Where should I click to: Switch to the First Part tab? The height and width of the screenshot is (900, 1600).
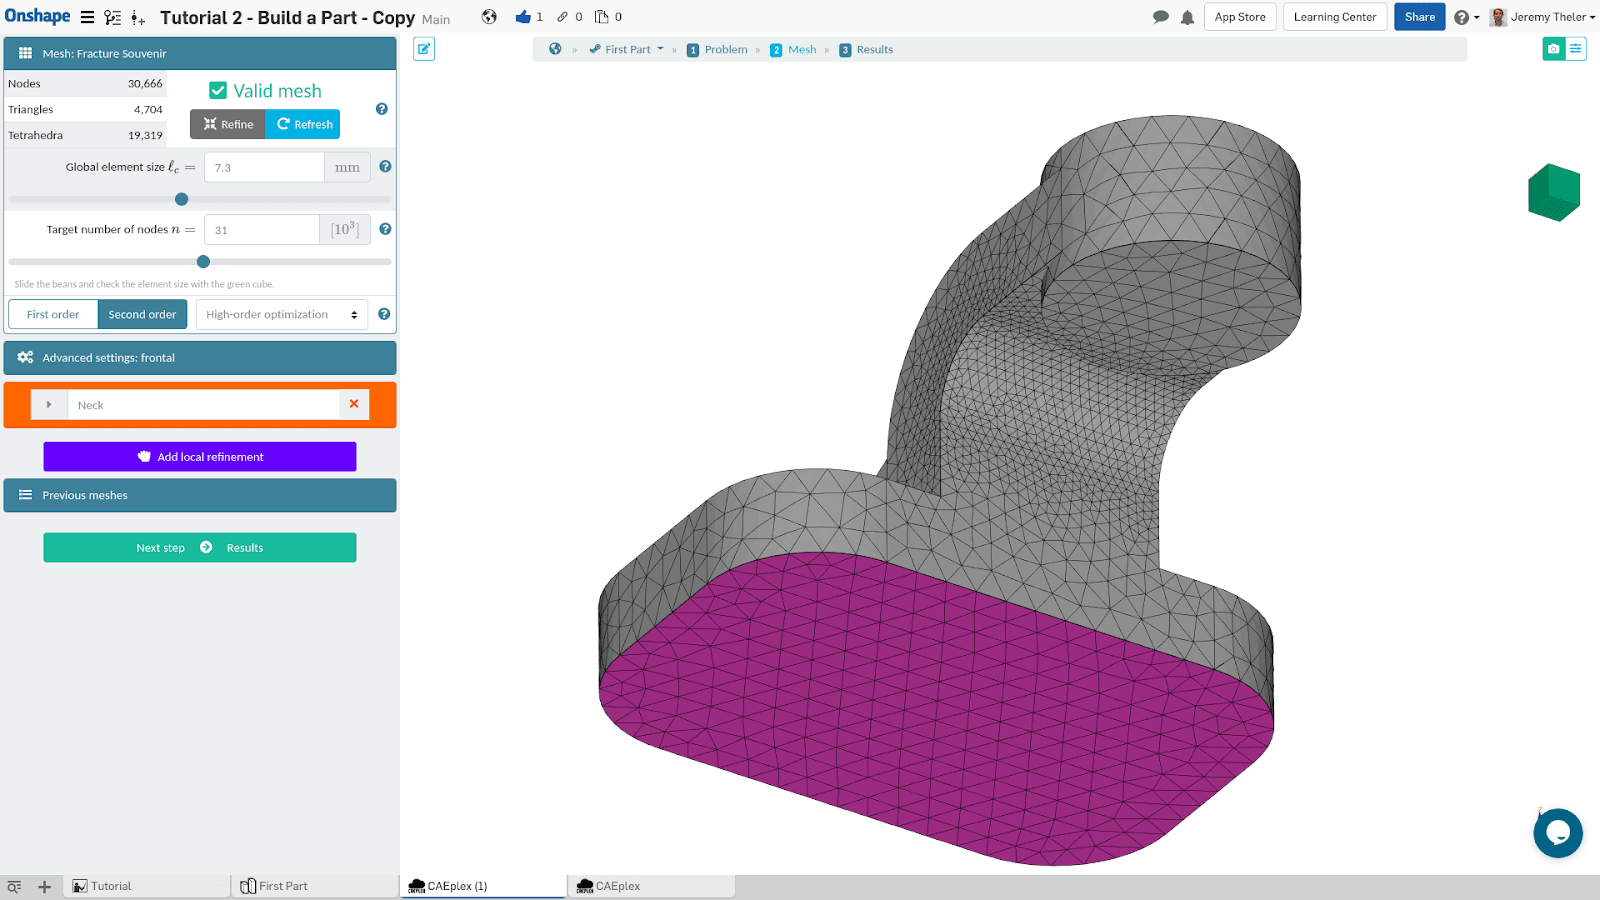(283, 886)
